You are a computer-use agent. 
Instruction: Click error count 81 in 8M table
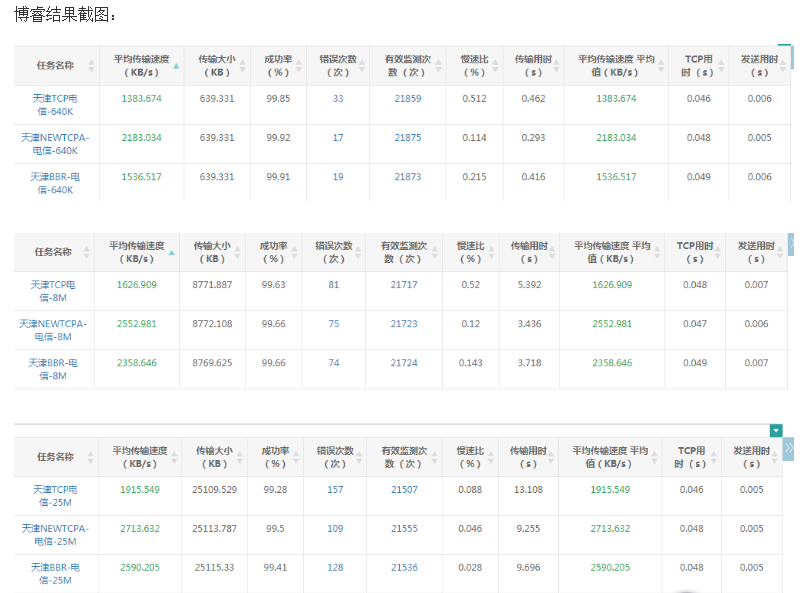click(334, 285)
